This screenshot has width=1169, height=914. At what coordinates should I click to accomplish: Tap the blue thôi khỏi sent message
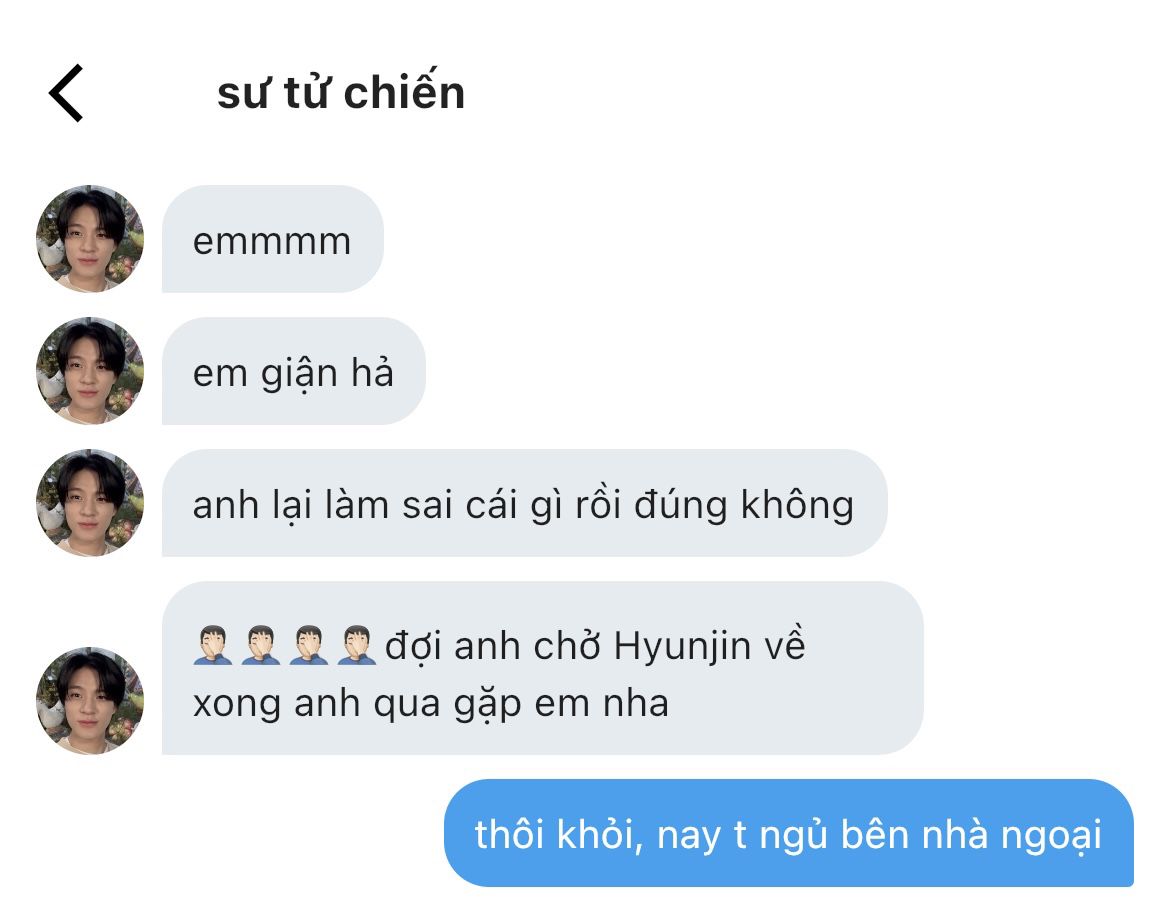point(789,833)
